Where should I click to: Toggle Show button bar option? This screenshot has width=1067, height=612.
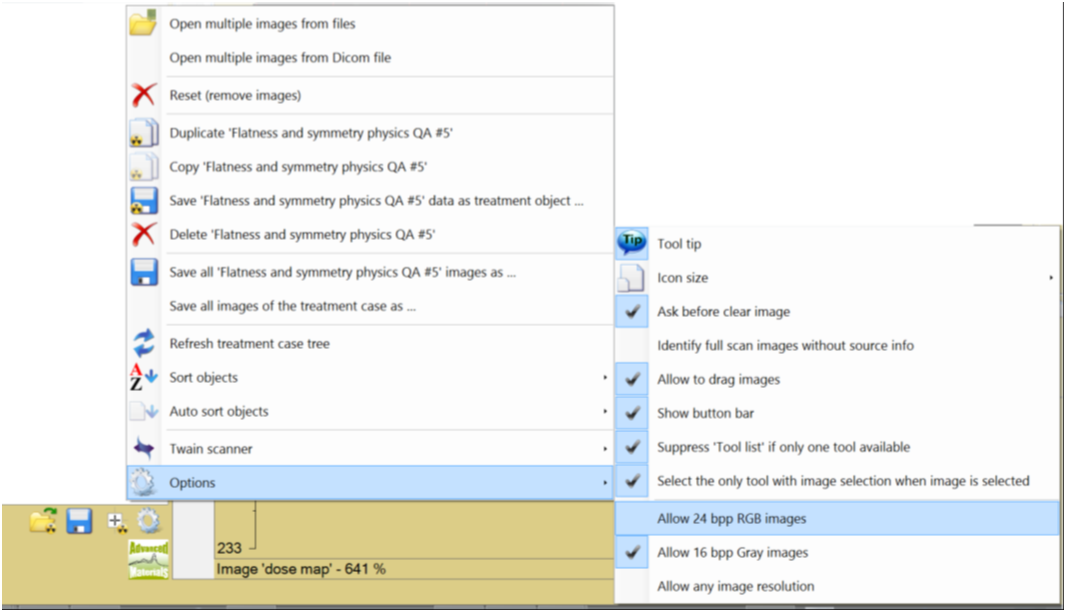[x=837, y=413]
